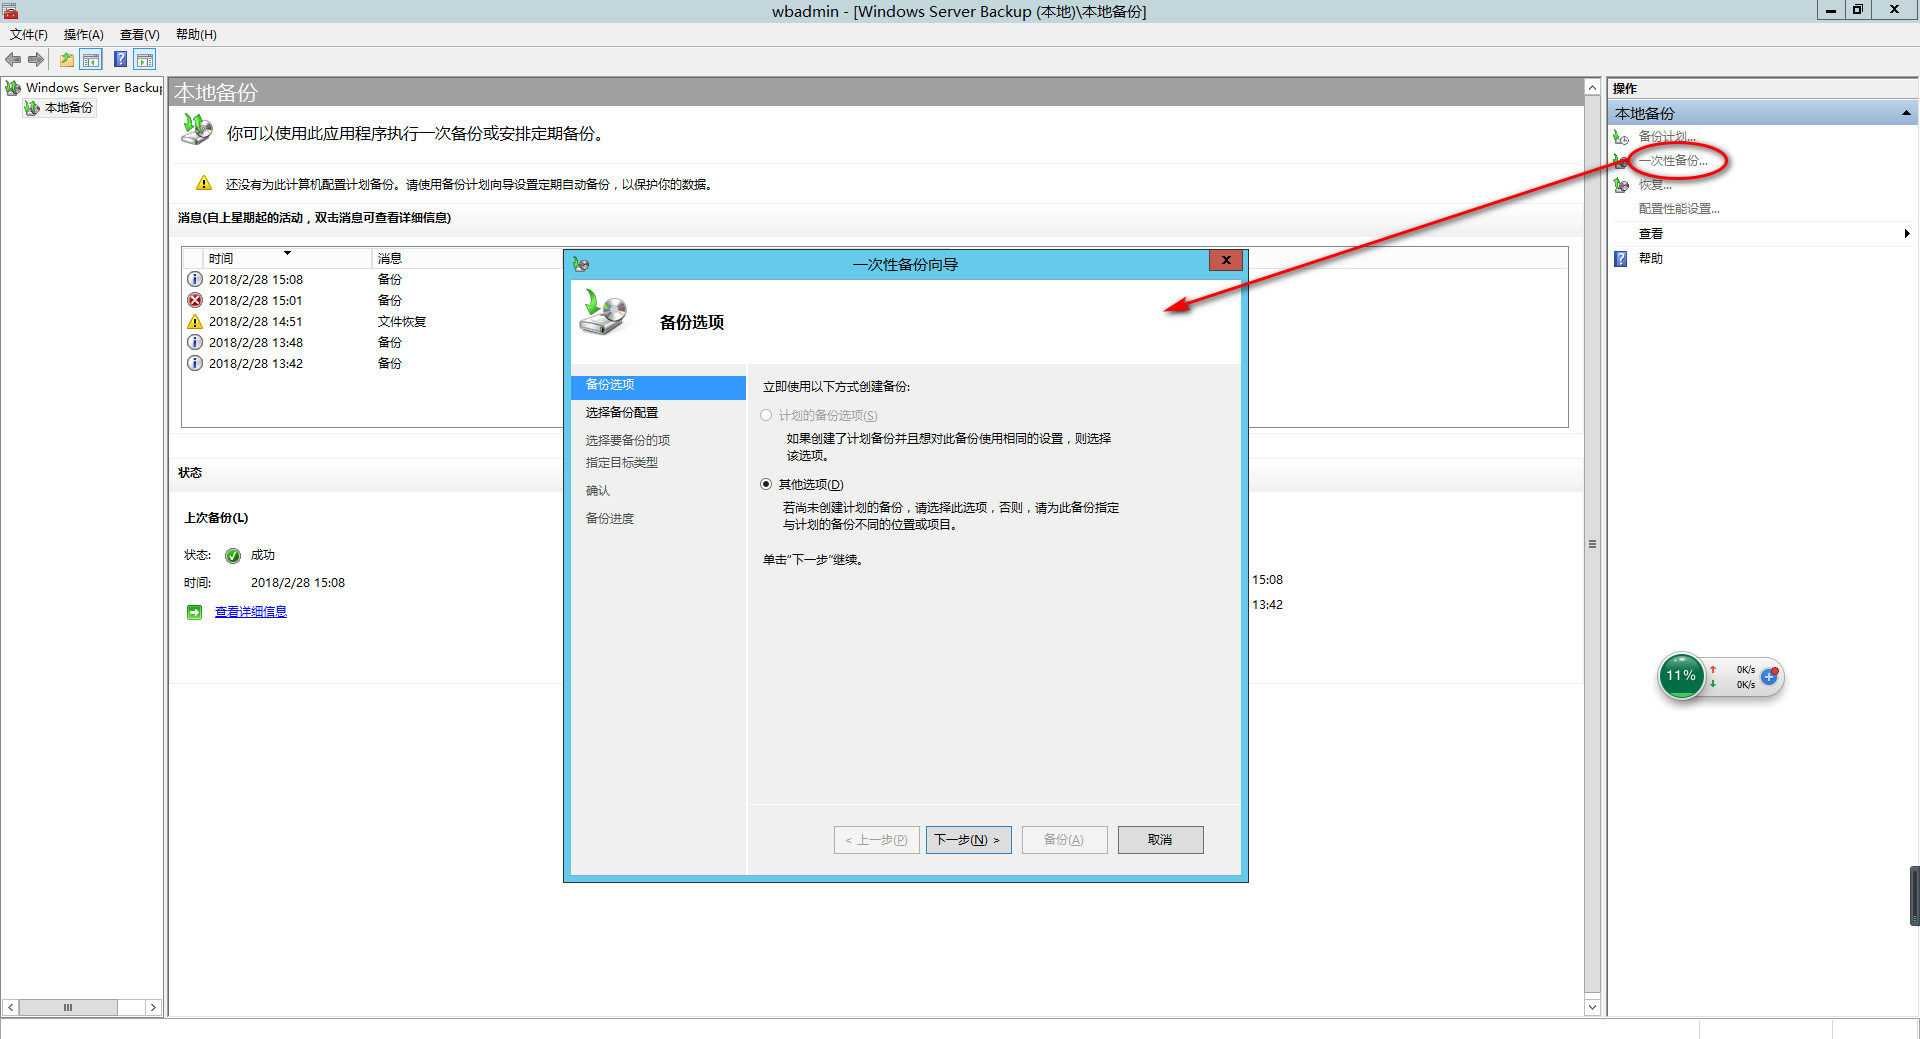Open the 文件(F) menu
The width and height of the screenshot is (1920, 1039).
29,34
